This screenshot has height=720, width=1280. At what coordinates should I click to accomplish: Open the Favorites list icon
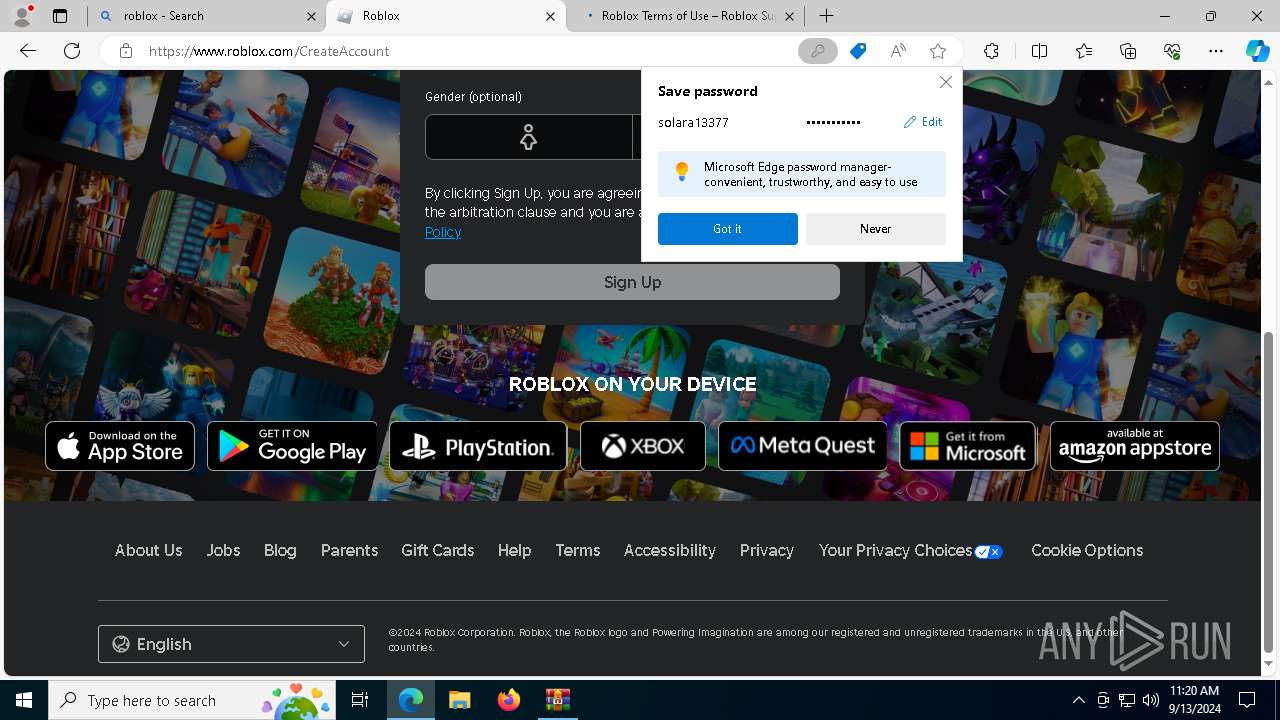1084,51
